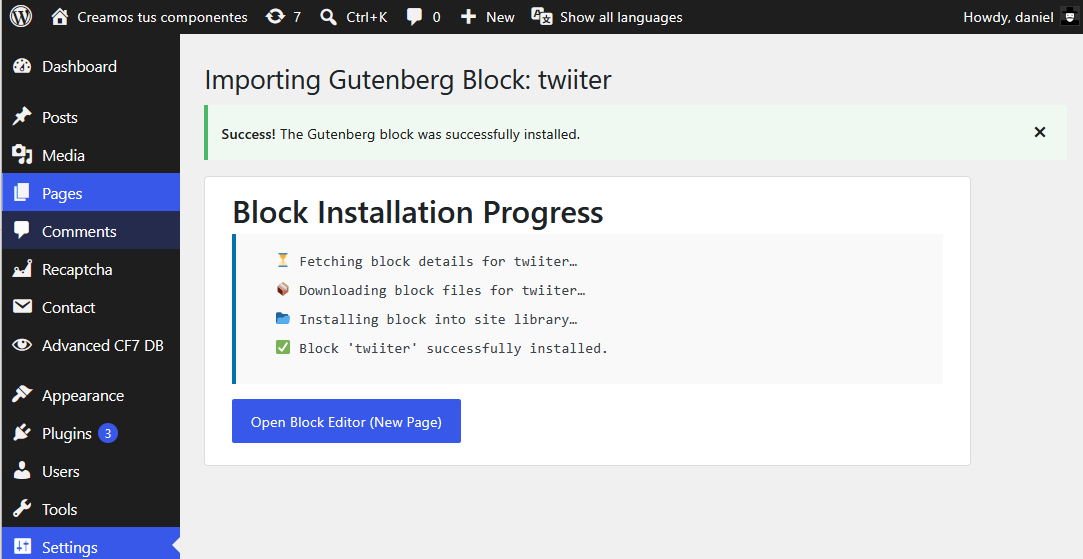
Task: Open the updates icon showing 7
Action: (275, 17)
